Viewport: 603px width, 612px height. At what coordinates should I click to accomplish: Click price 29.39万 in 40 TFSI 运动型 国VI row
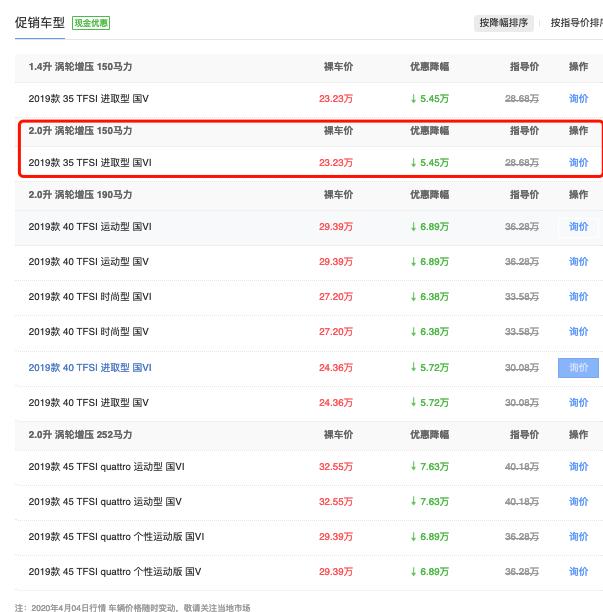click(336, 227)
